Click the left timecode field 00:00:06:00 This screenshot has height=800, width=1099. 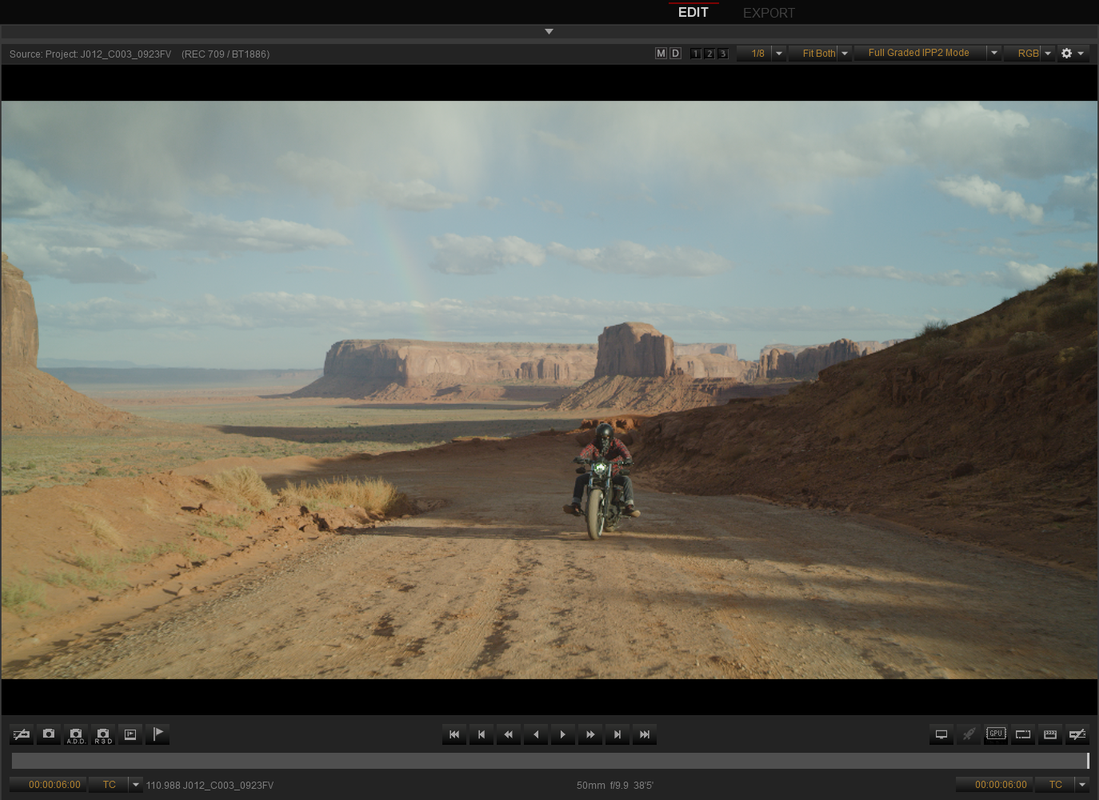click(49, 785)
